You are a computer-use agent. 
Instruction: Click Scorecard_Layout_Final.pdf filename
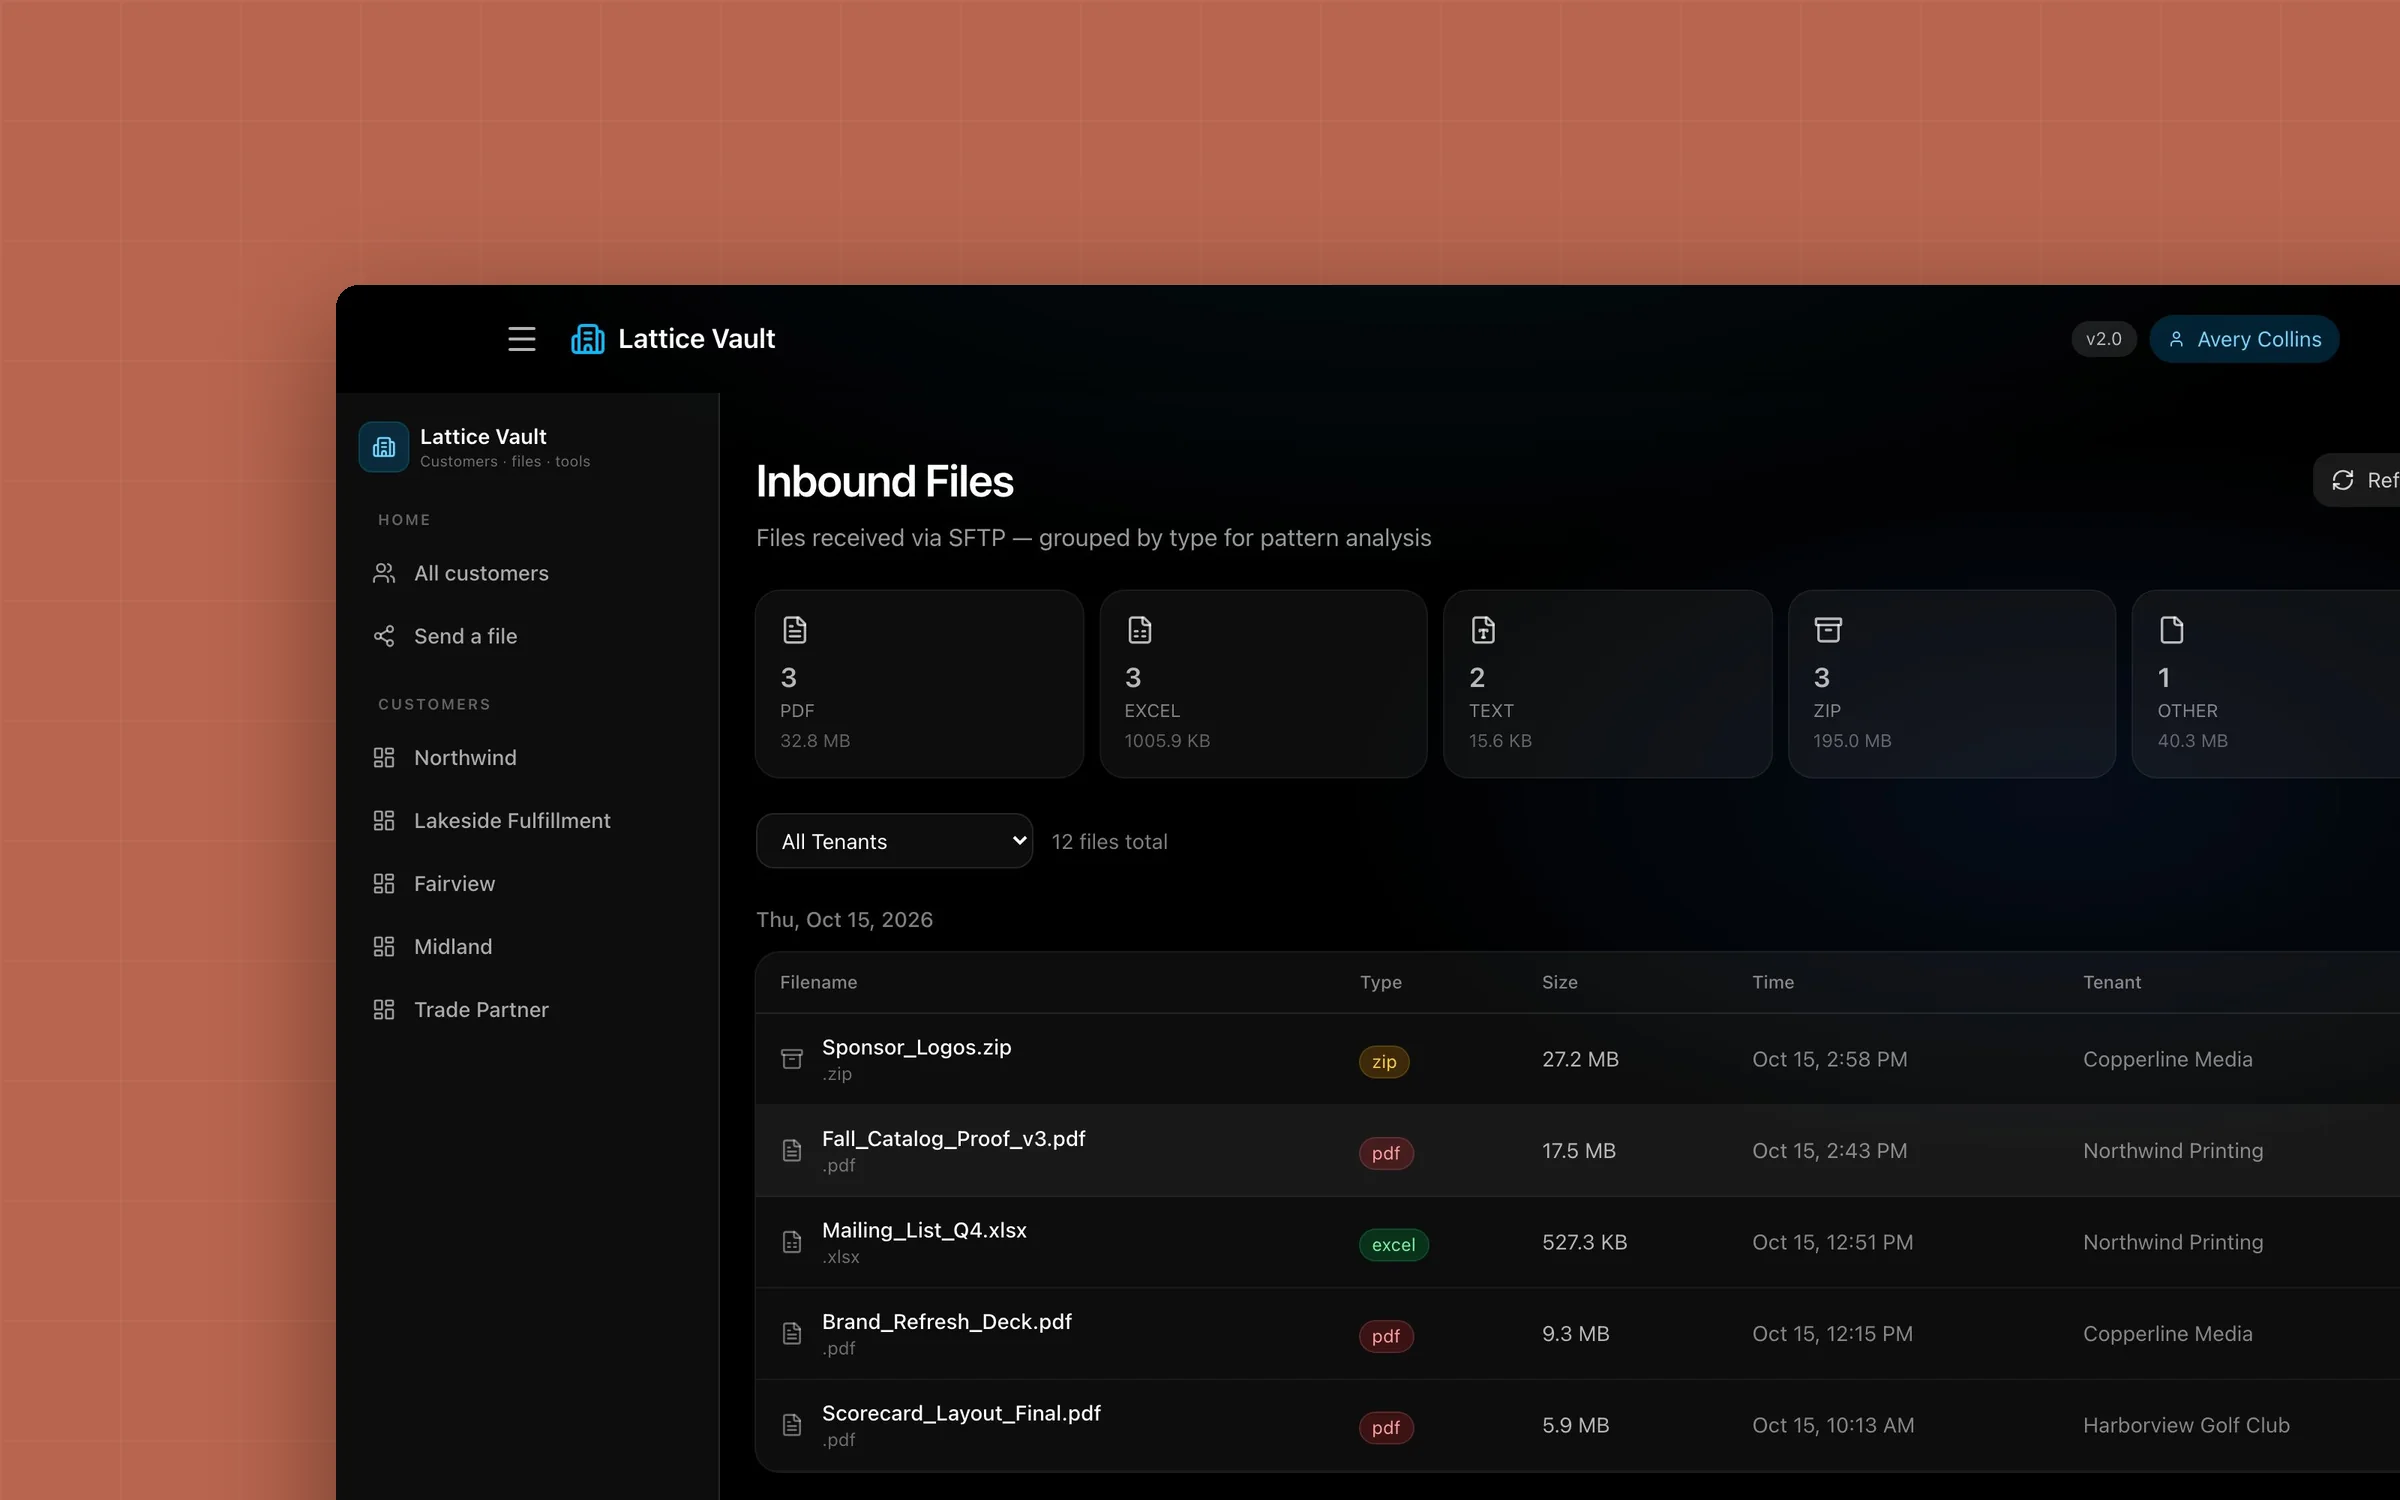click(961, 1413)
